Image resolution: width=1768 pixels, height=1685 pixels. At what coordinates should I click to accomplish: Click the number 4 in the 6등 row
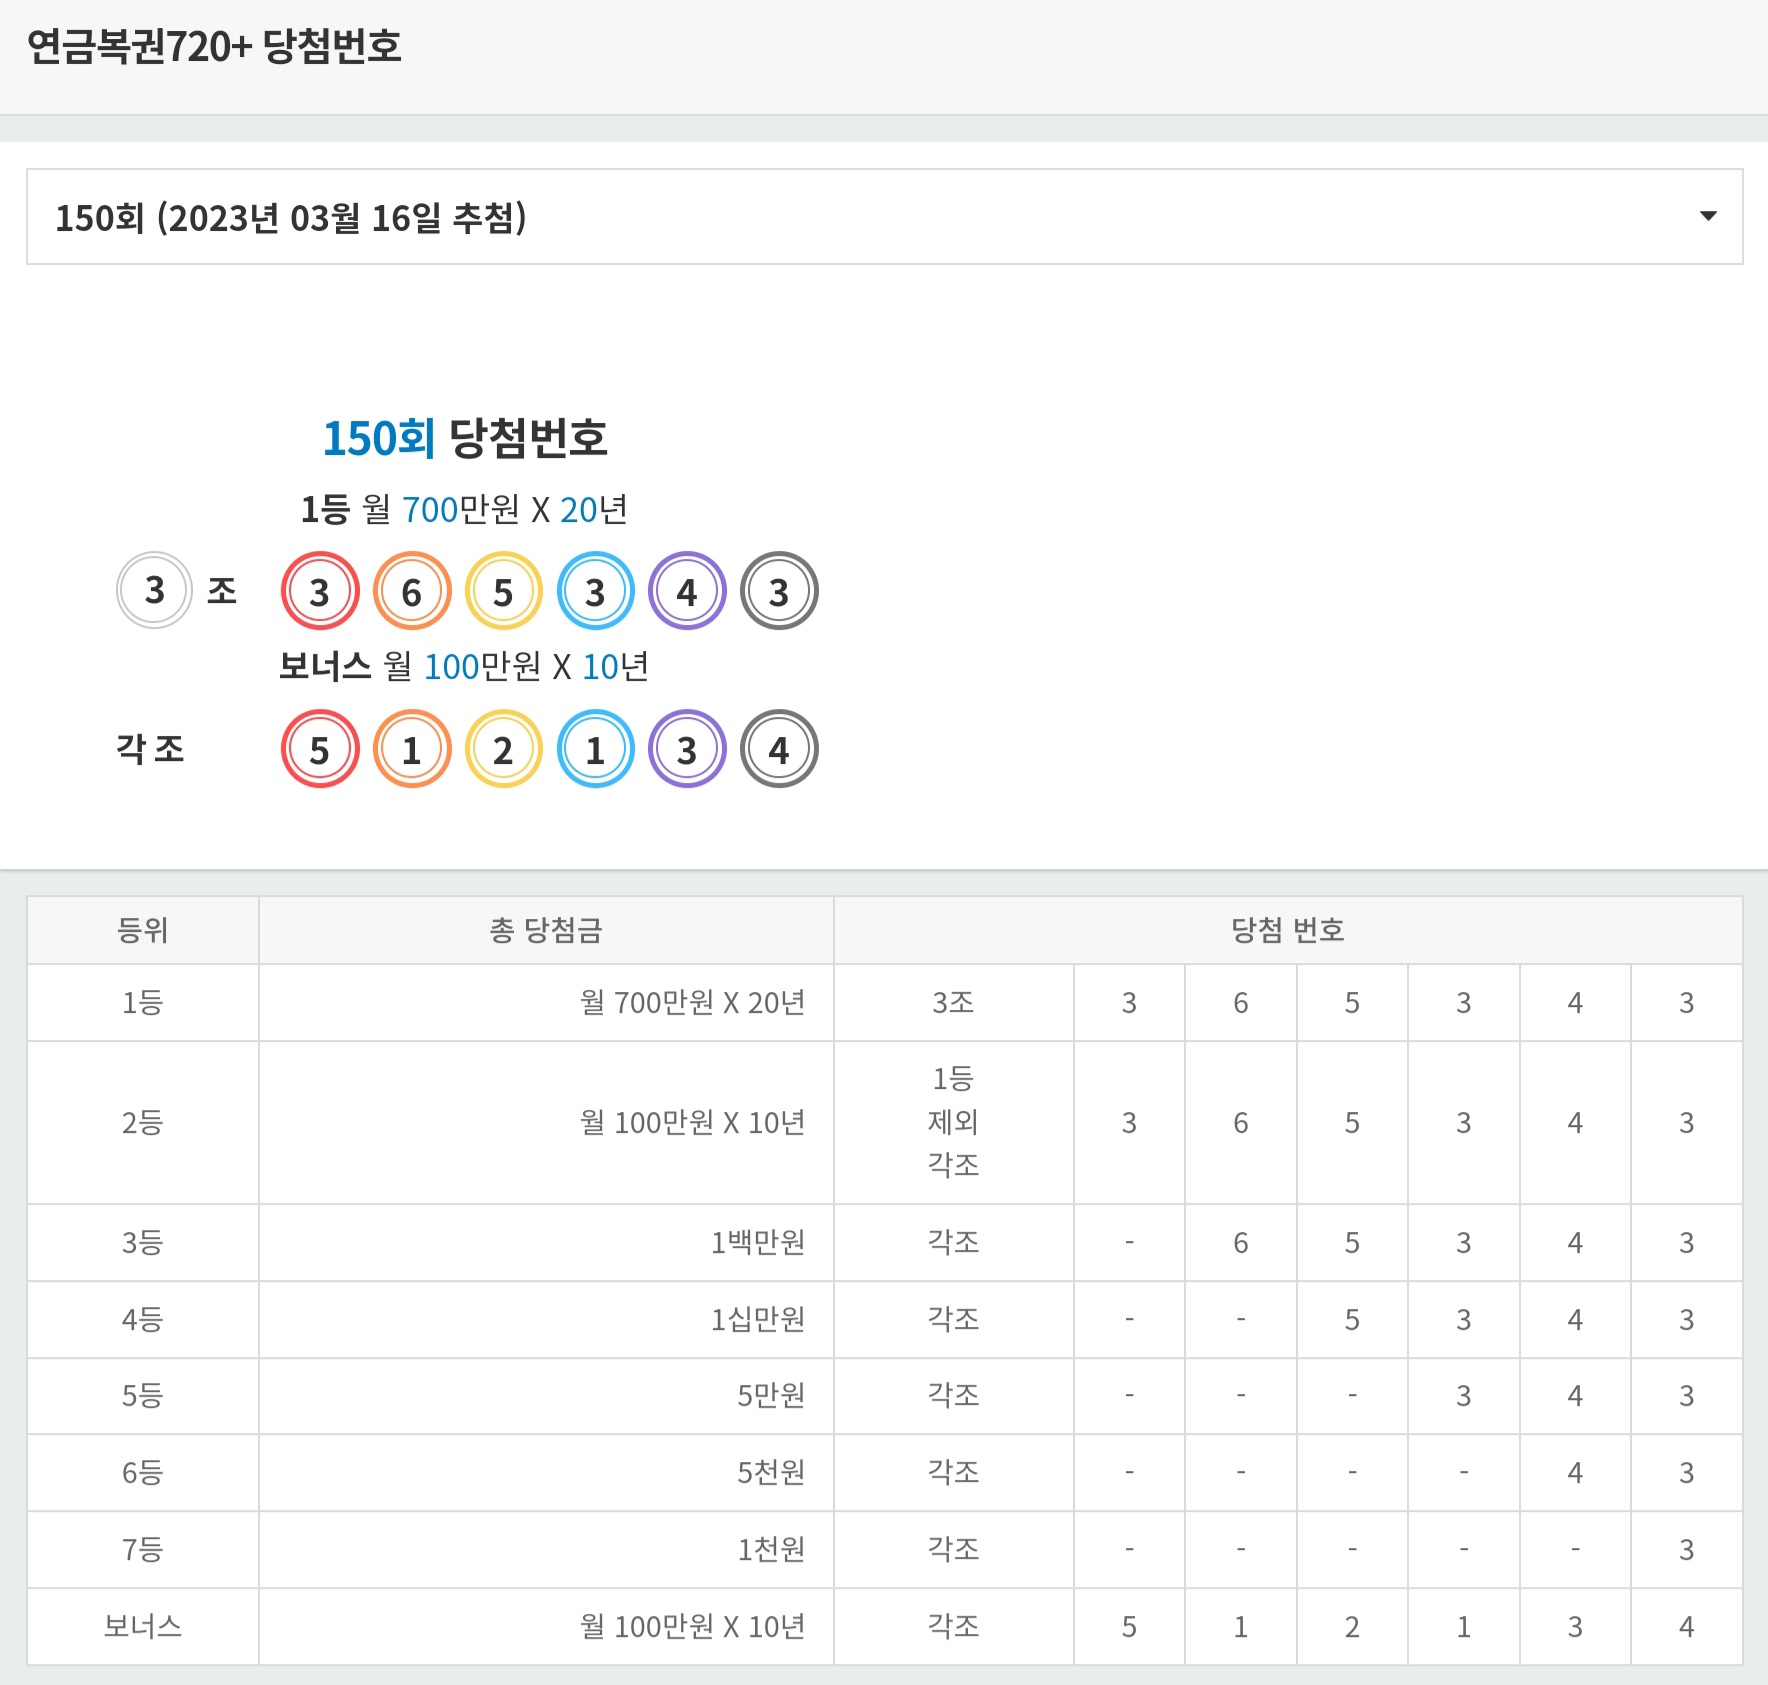click(x=1575, y=1473)
